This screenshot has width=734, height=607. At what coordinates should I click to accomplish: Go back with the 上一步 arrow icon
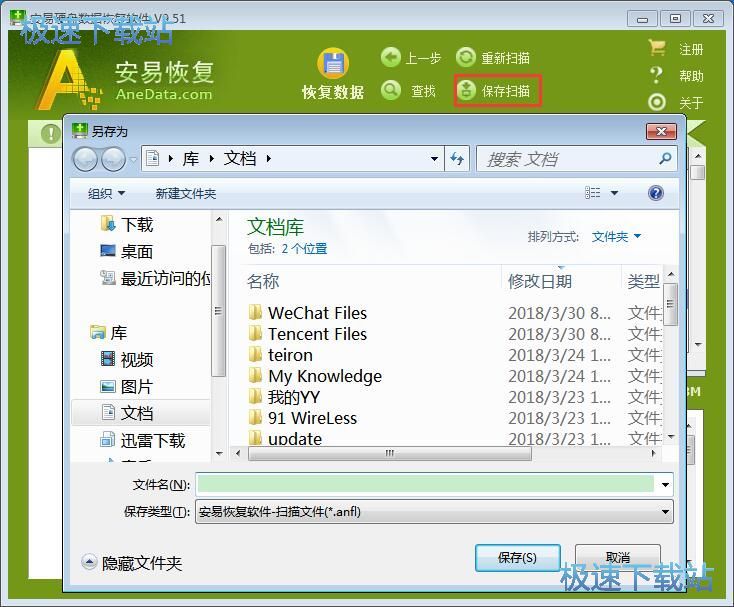390,58
